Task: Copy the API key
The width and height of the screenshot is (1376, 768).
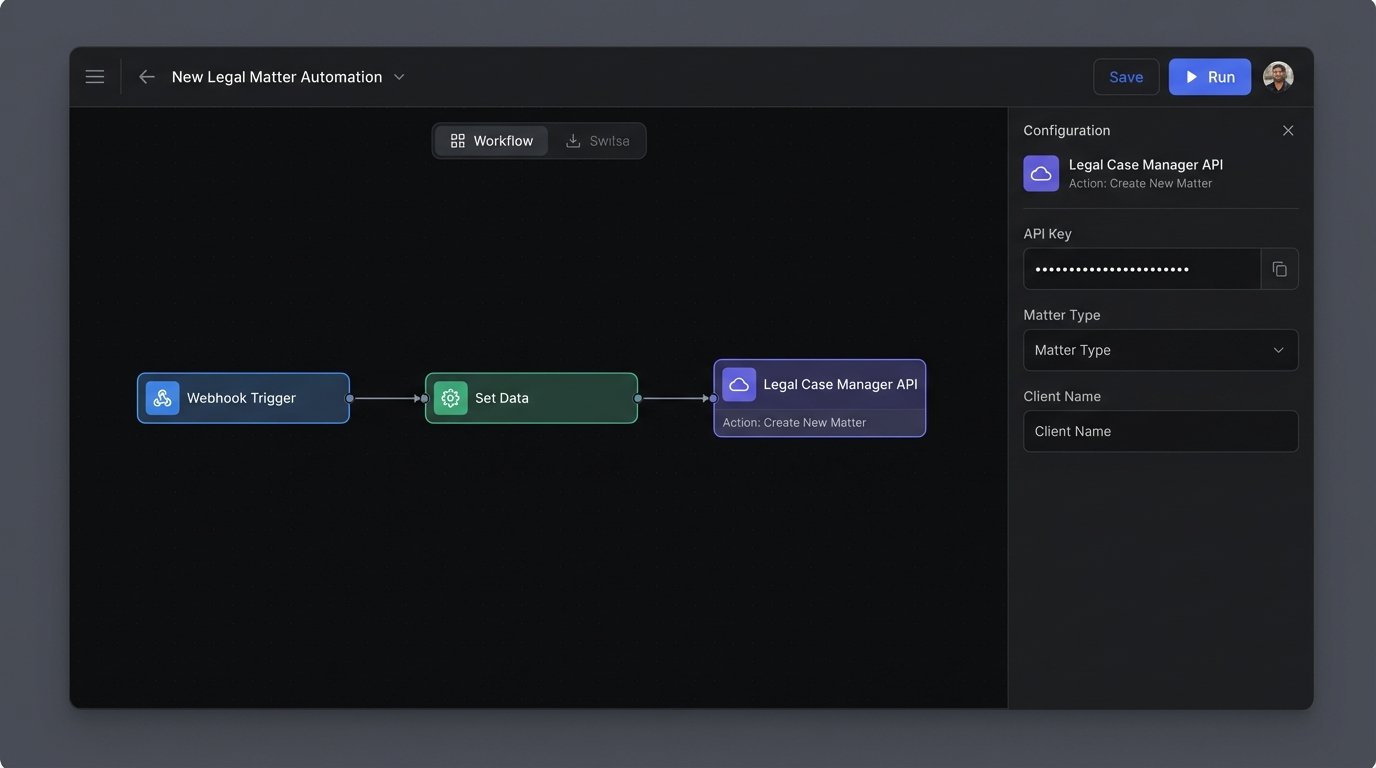Action: [x=1279, y=269]
